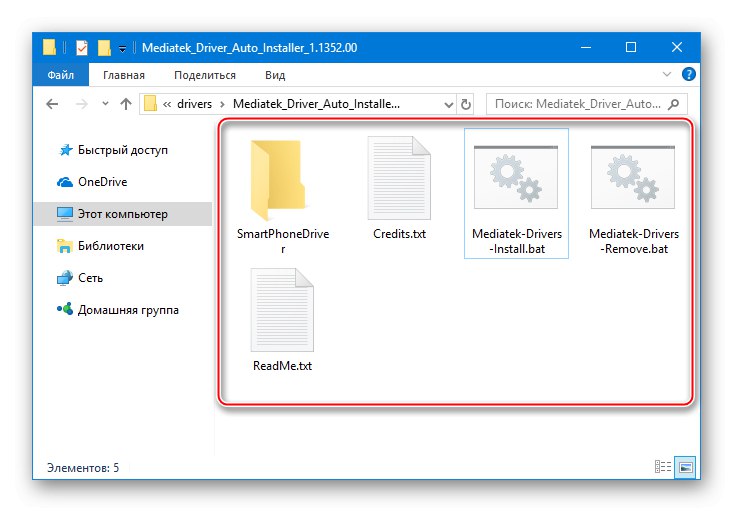733x512 pixels.
Task: Expand the ribbon with the chevron
Action: [x=667, y=74]
